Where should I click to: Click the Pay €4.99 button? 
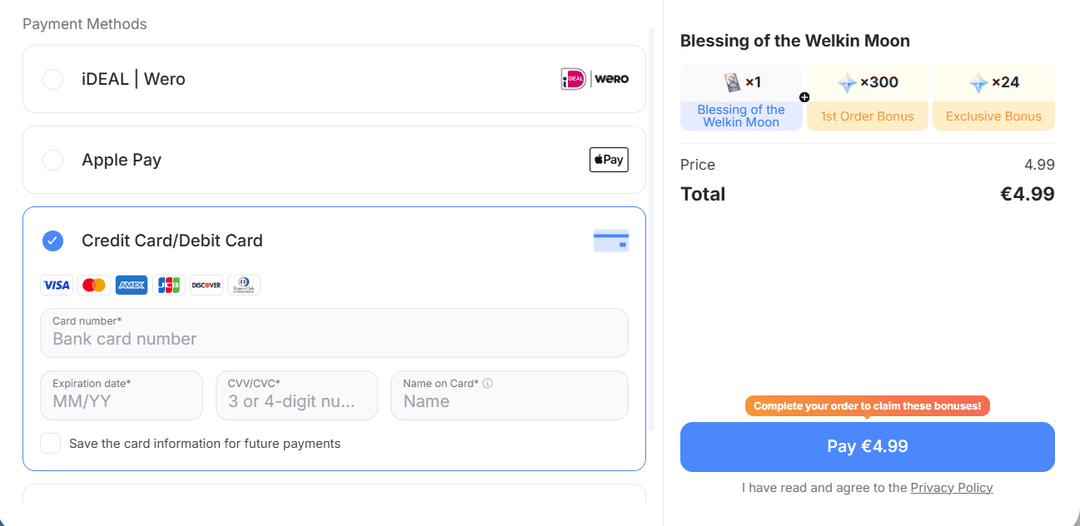(x=867, y=447)
